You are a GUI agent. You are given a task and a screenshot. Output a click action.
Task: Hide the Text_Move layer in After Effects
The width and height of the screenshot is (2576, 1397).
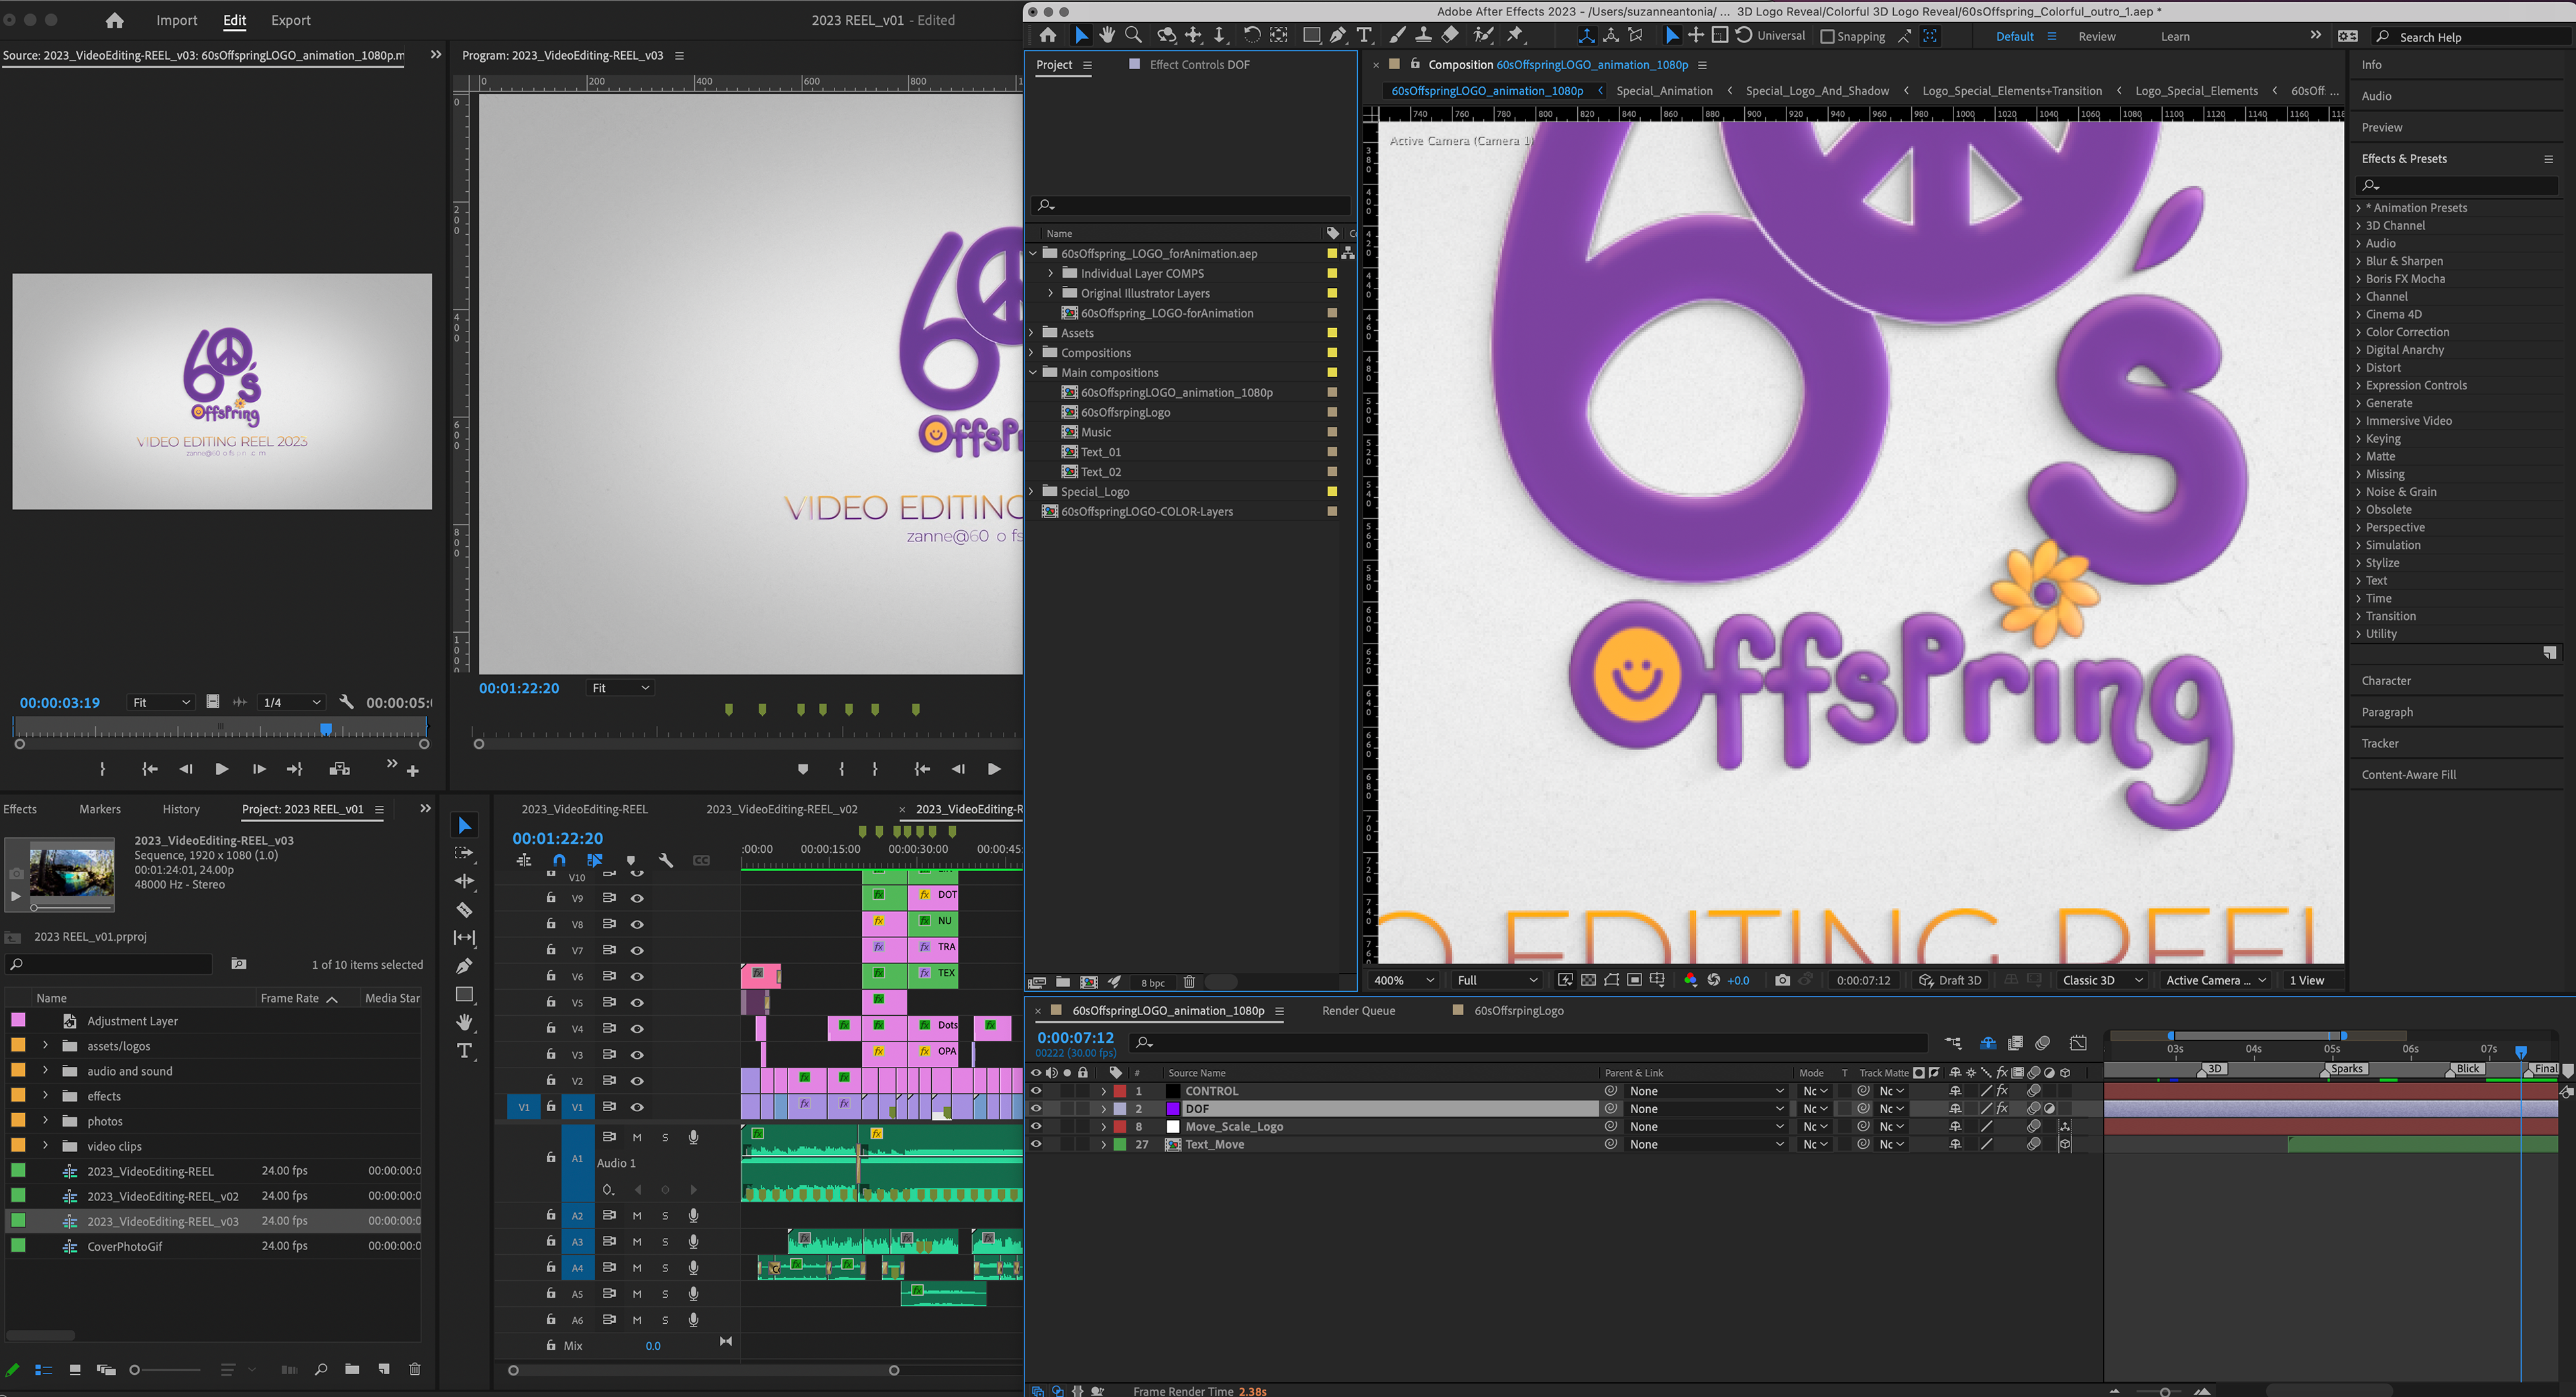(x=1036, y=1144)
